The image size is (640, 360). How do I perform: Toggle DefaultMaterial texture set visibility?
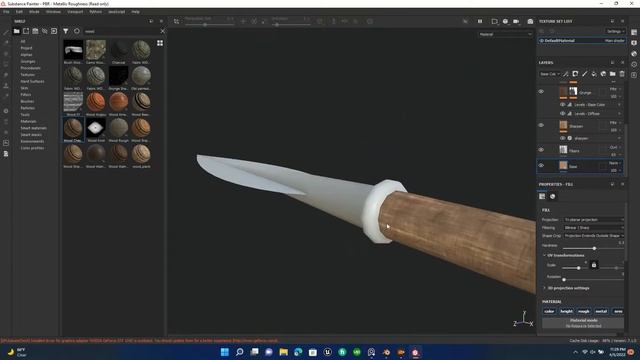pos(542,41)
